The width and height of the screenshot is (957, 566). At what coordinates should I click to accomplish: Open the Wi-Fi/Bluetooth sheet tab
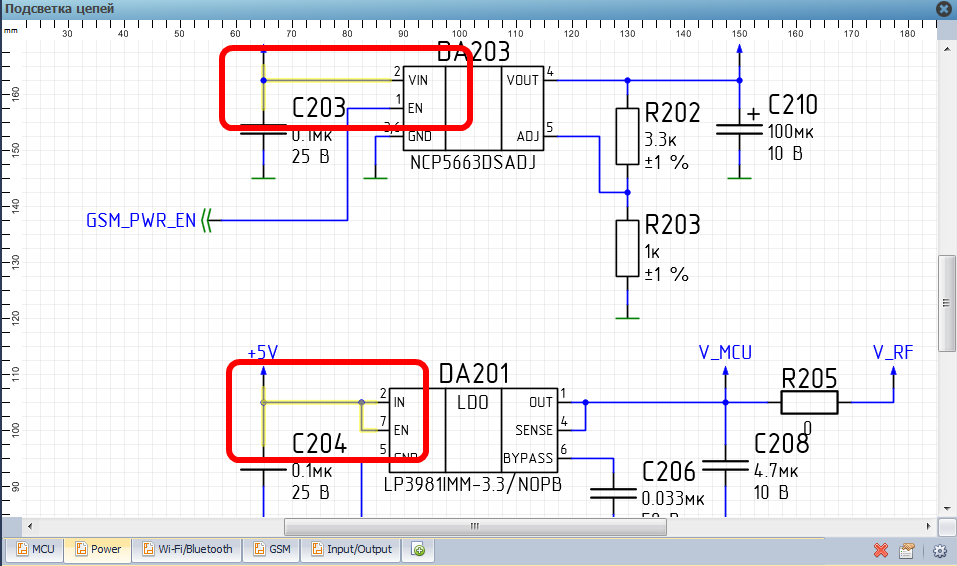tap(187, 549)
